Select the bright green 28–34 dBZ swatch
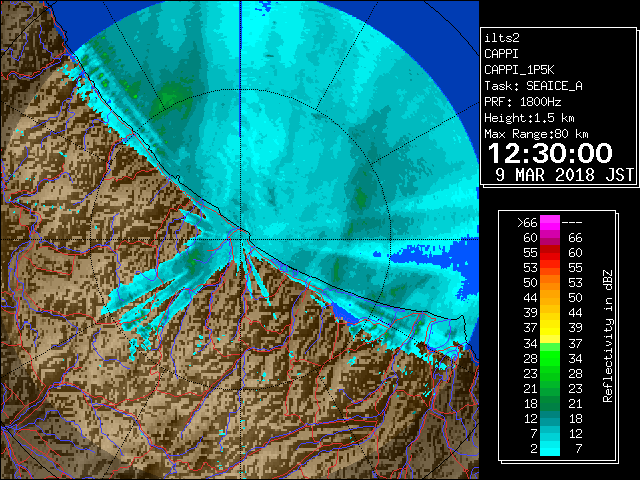 point(550,358)
